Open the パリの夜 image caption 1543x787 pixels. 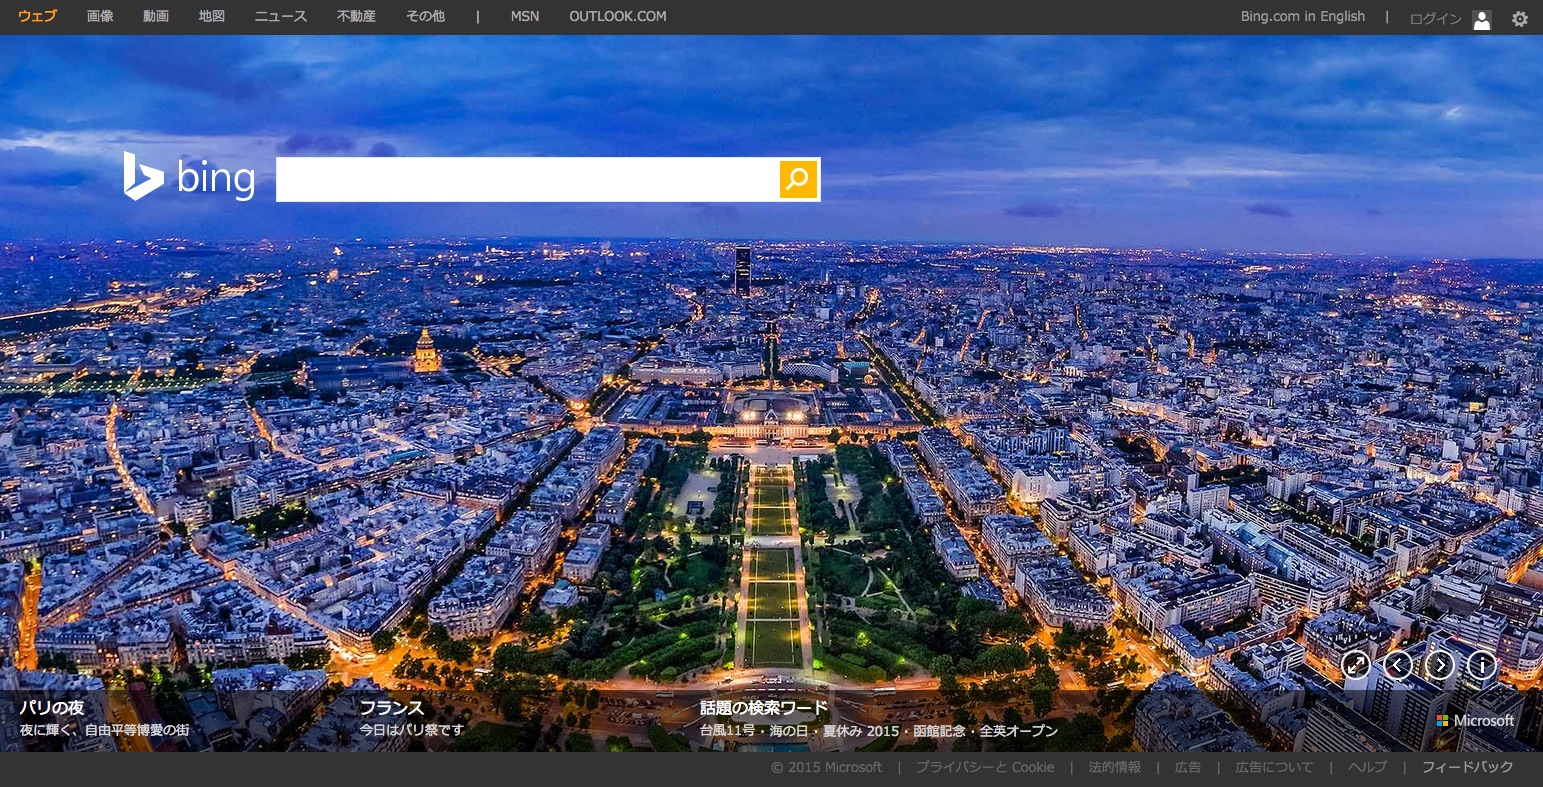[x=52, y=708]
